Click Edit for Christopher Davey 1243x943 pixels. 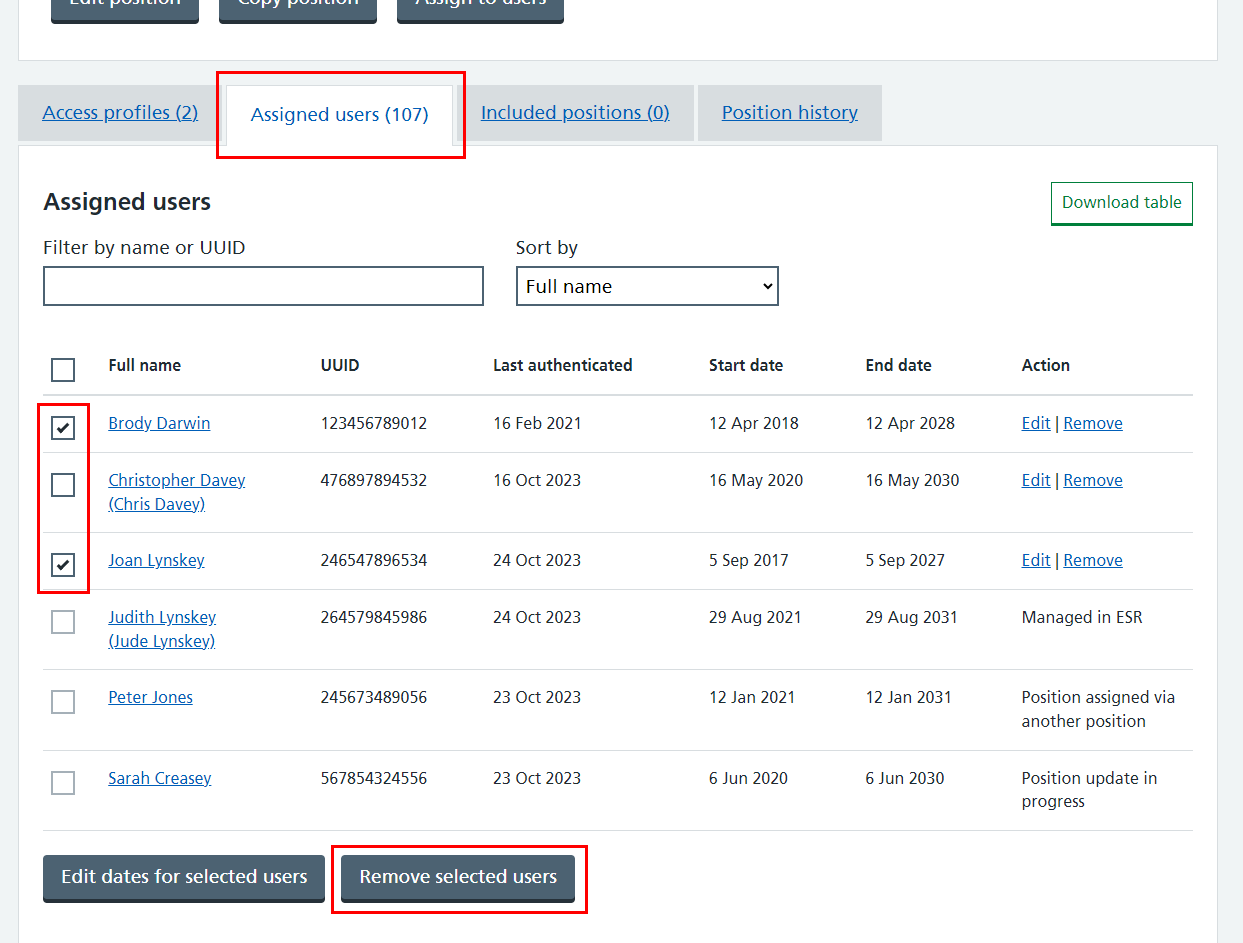tap(1036, 480)
